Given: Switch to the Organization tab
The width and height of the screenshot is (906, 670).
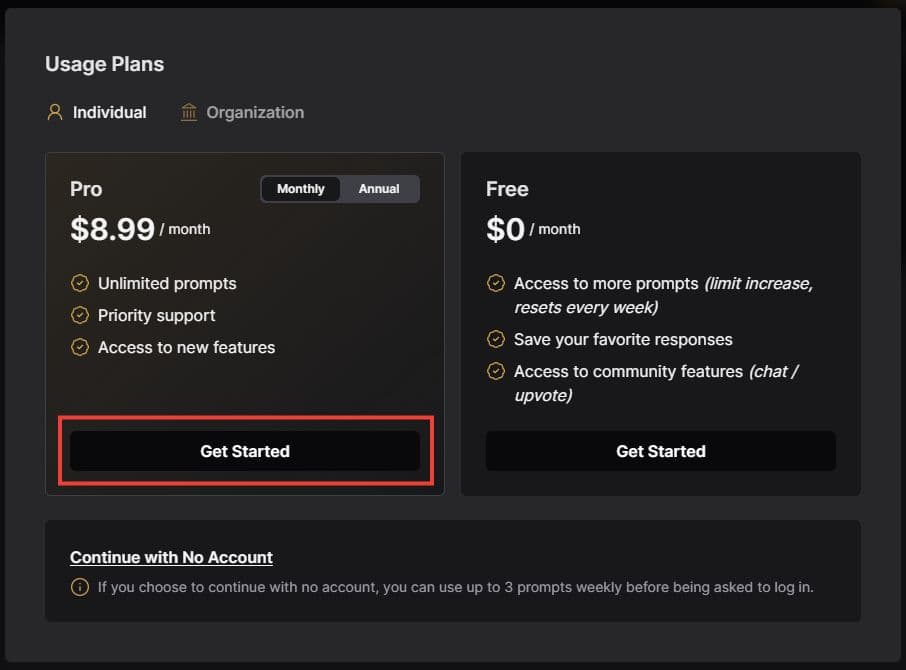Looking at the screenshot, I should tap(254, 112).
